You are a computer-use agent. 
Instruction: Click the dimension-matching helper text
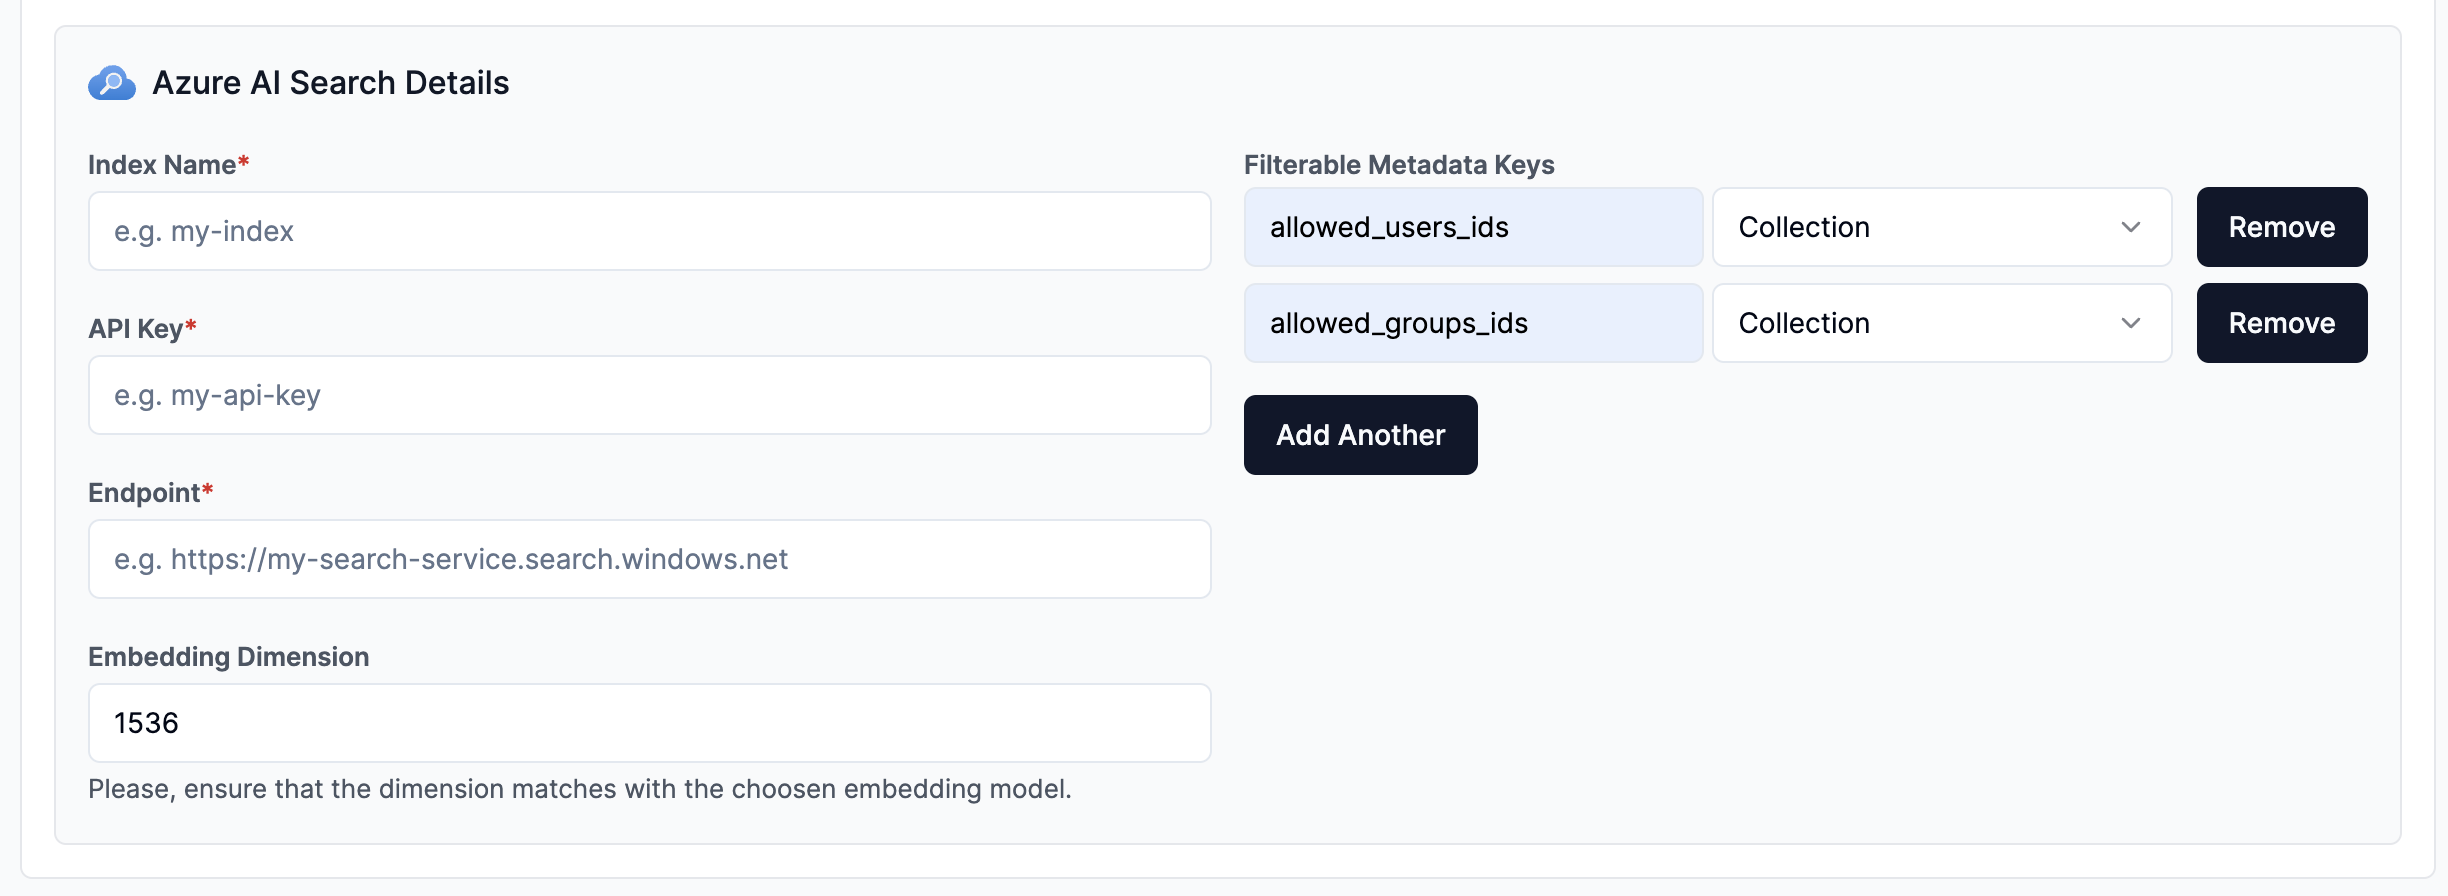579,789
